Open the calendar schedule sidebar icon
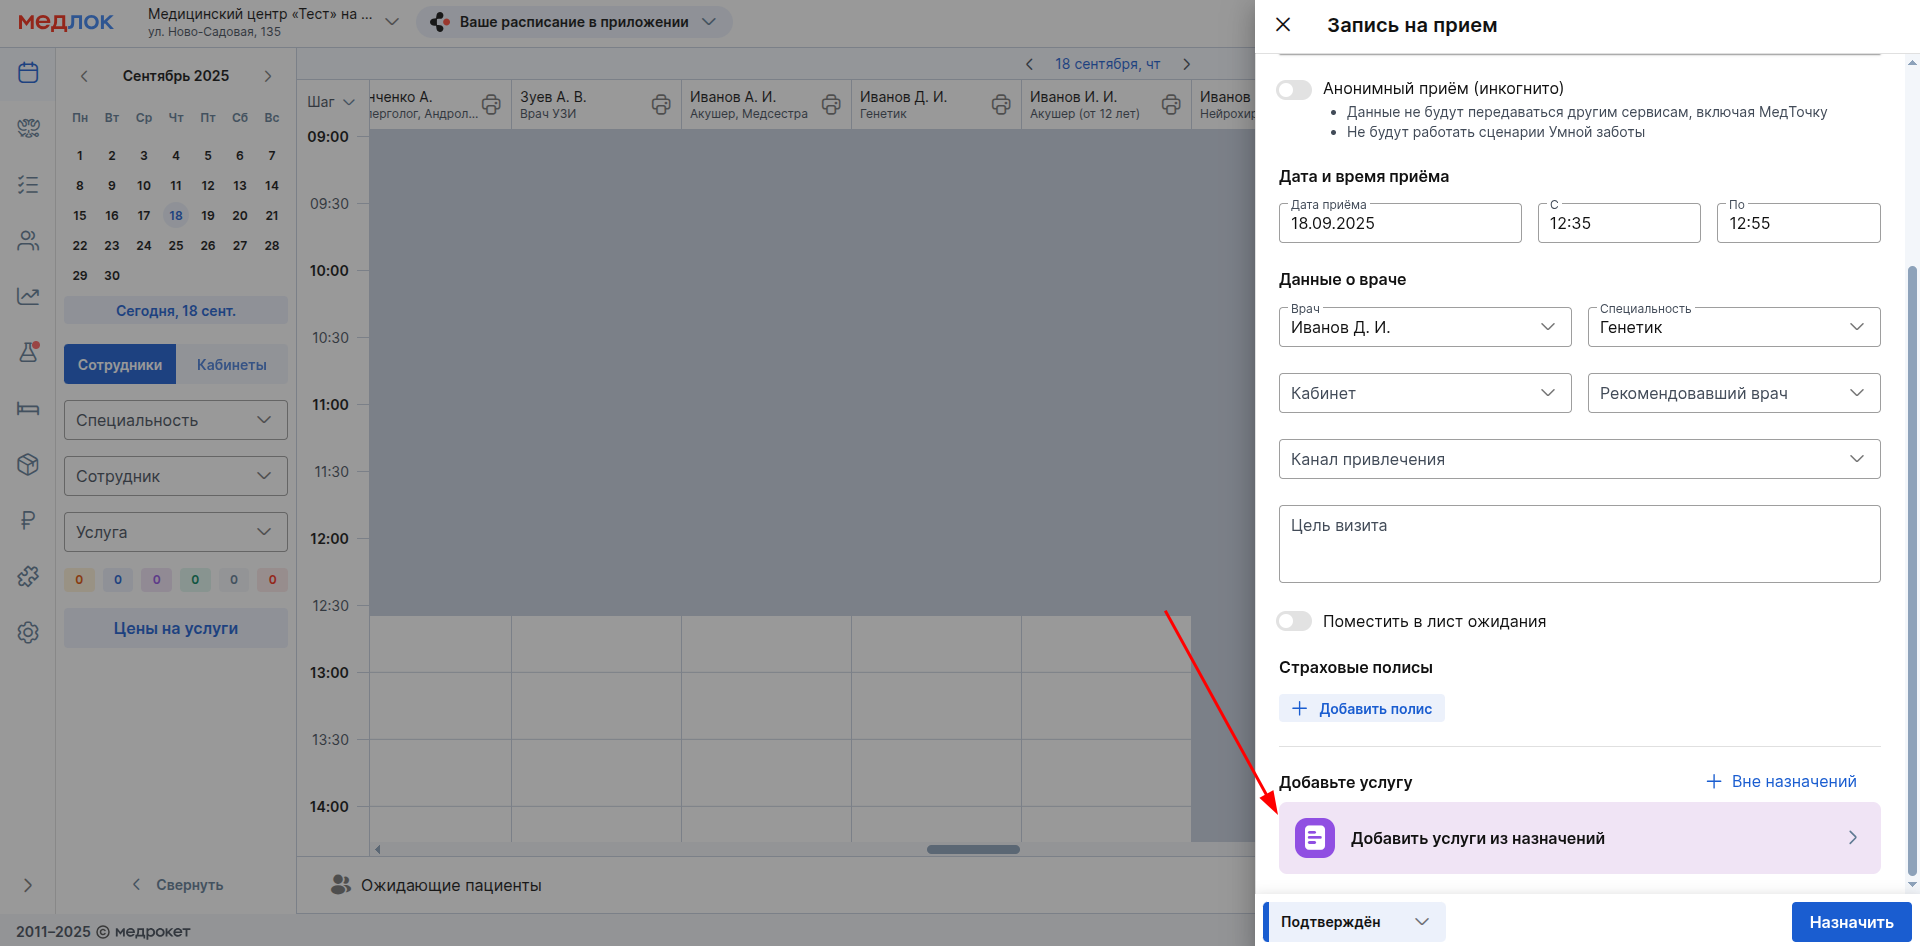The width and height of the screenshot is (1920, 946). pyautogui.click(x=28, y=73)
